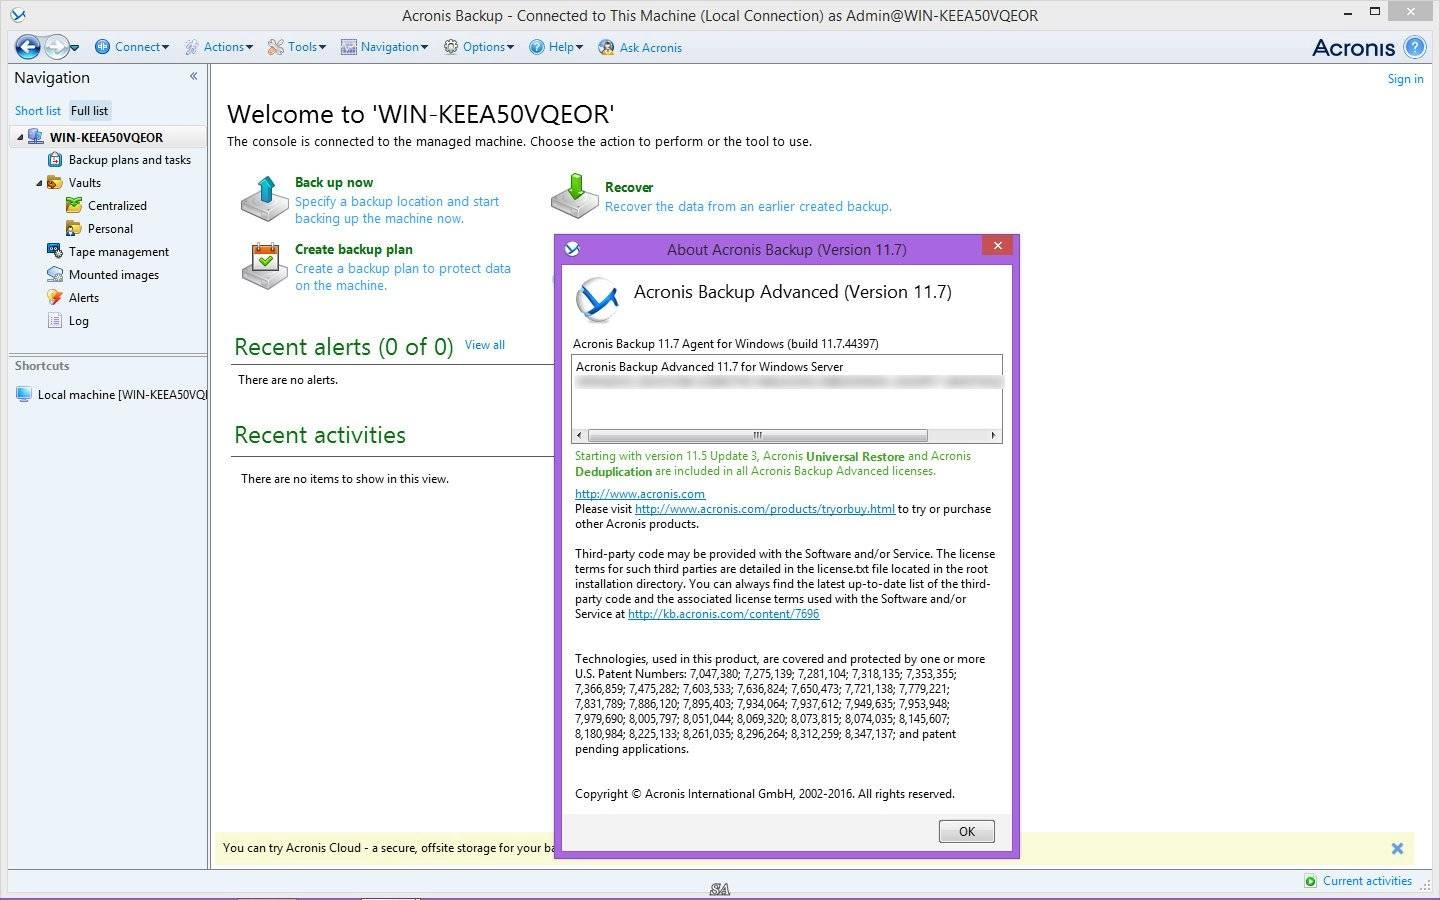This screenshot has width=1440, height=900.
Task: Click Ask Acronis in the toolbar
Action: 640,47
